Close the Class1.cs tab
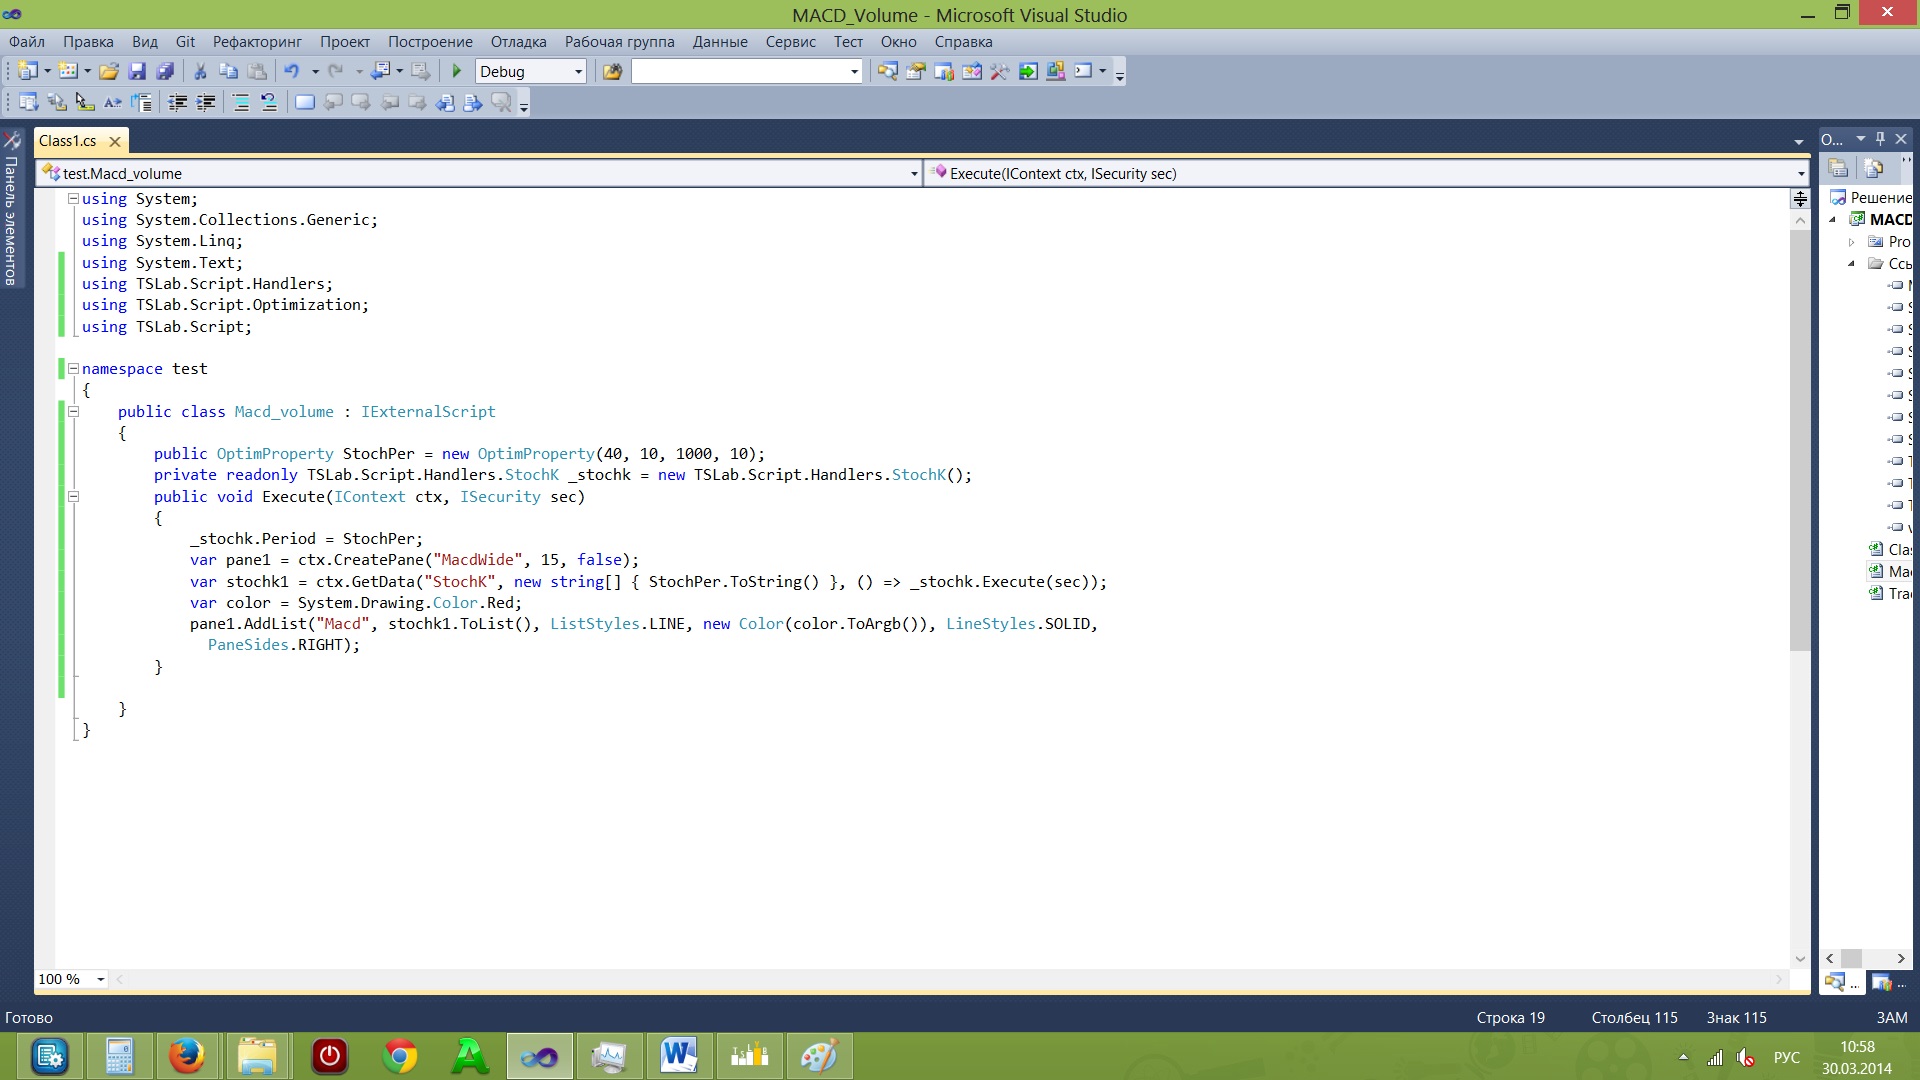Image resolution: width=1920 pixels, height=1080 pixels. click(x=115, y=142)
